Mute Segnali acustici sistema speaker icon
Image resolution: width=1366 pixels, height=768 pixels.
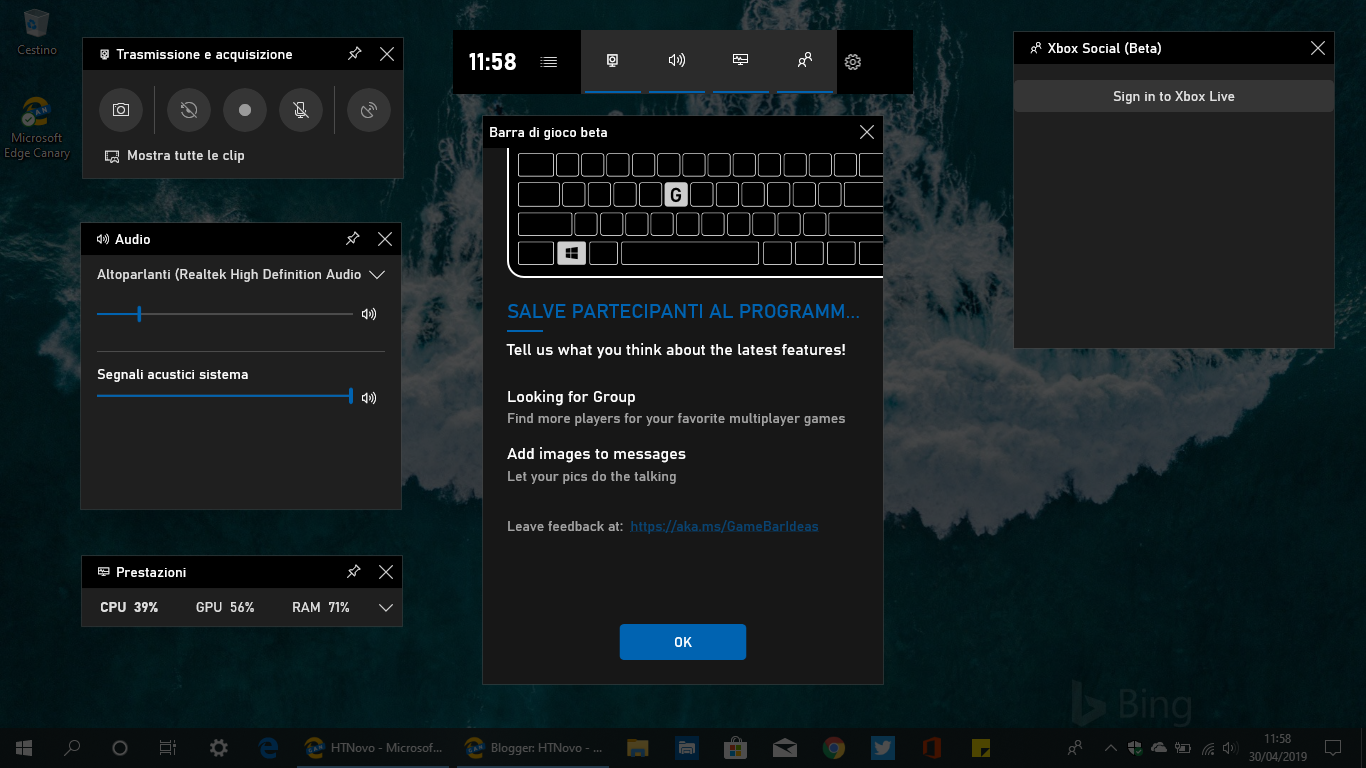[369, 398]
